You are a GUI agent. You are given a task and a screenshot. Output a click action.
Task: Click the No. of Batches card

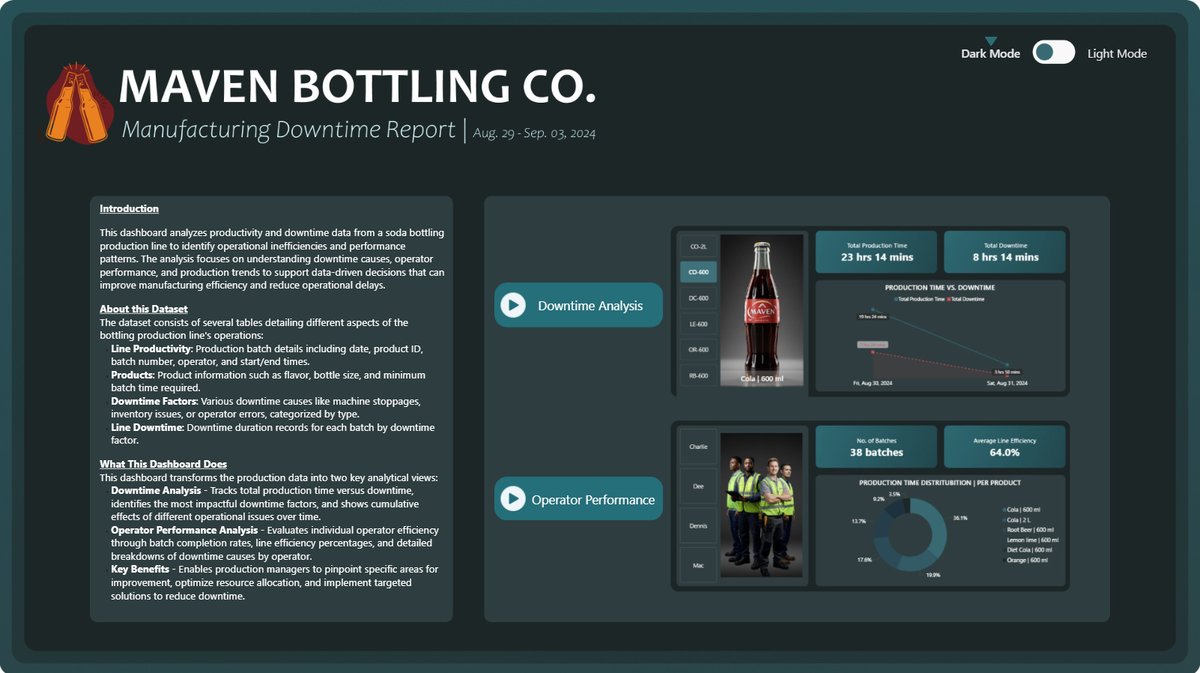[876, 447]
